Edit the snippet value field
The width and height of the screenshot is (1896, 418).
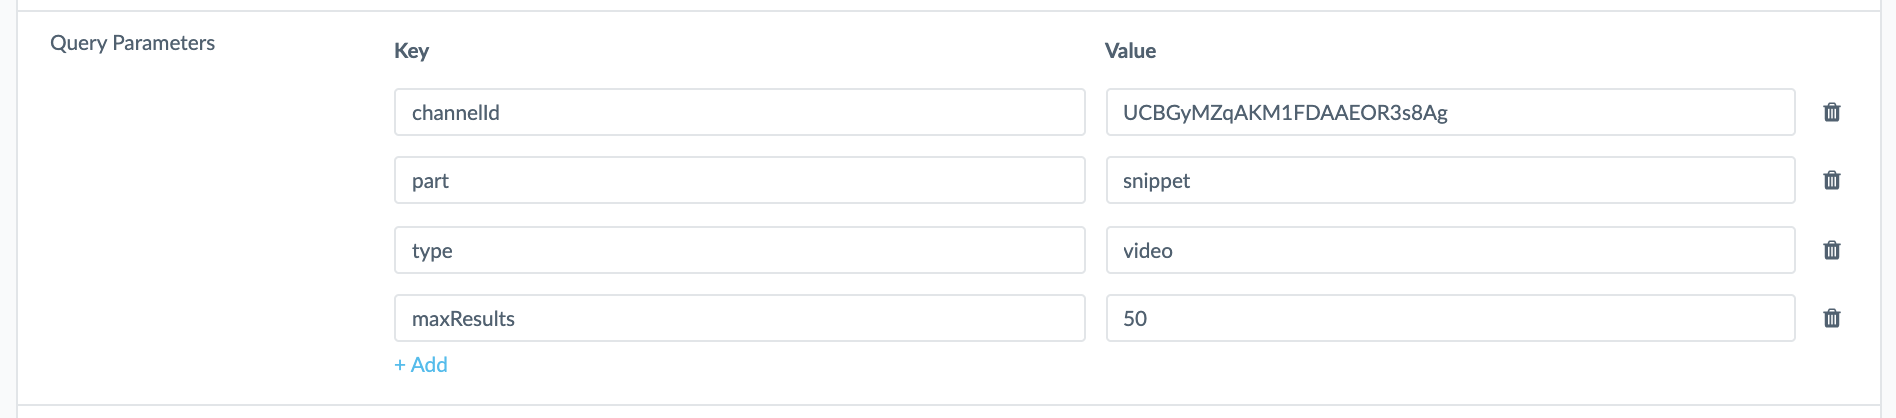click(1451, 180)
